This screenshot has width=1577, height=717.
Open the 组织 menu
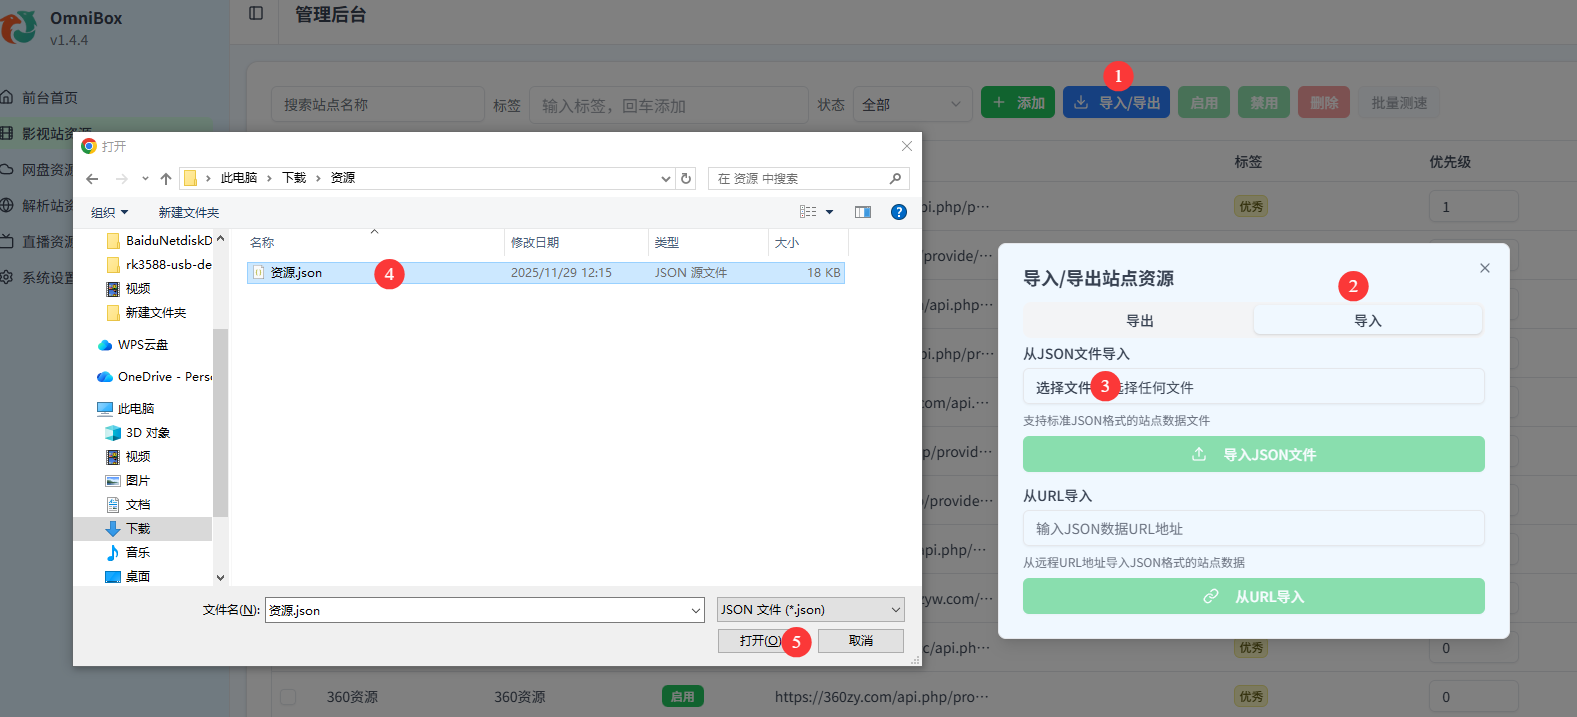[x=109, y=213]
